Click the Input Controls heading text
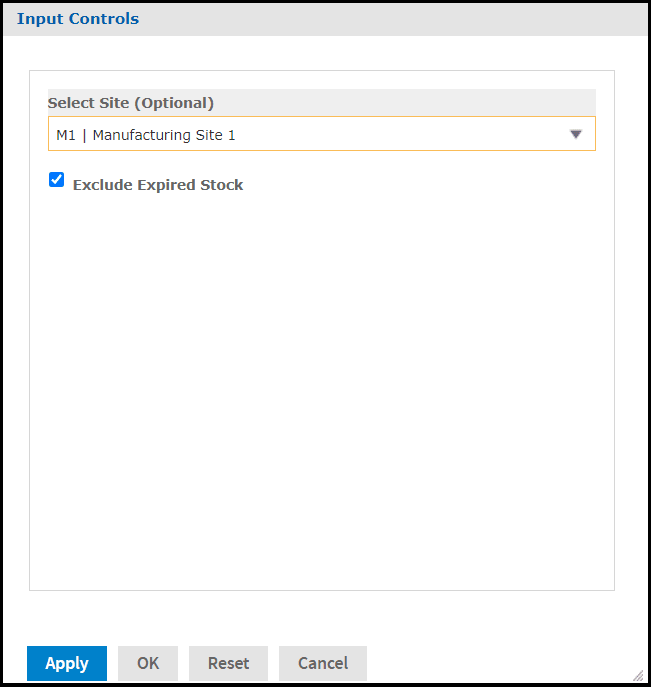 (x=78, y=19)
